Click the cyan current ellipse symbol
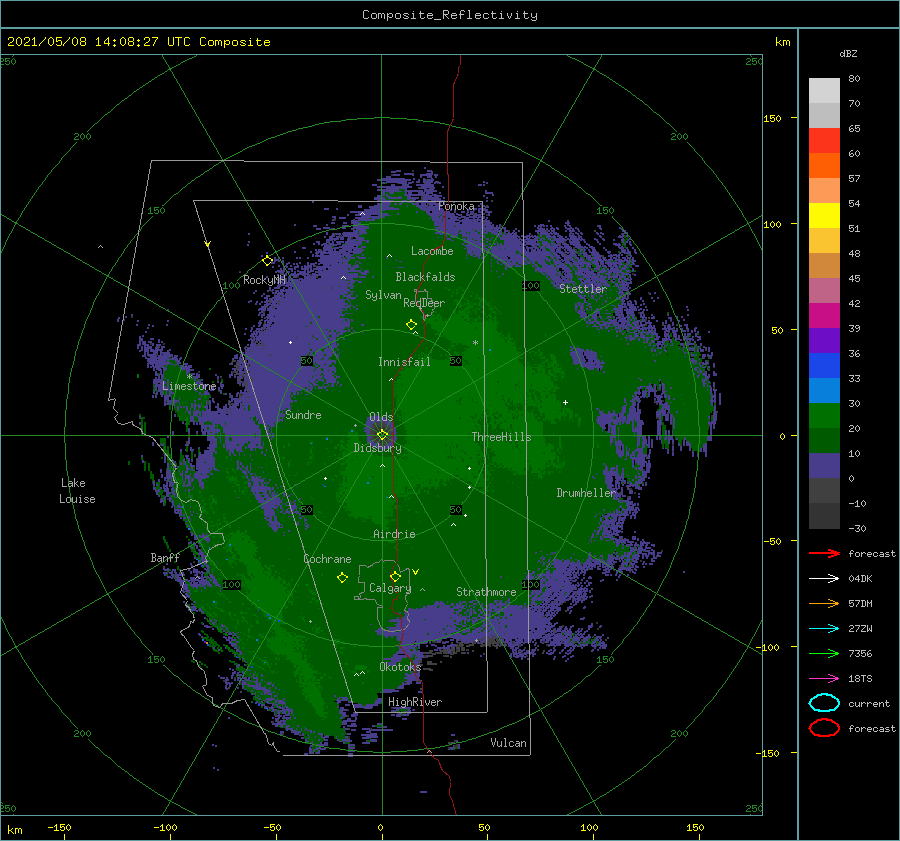The image size is (900, 841). [x=824, y=703]
